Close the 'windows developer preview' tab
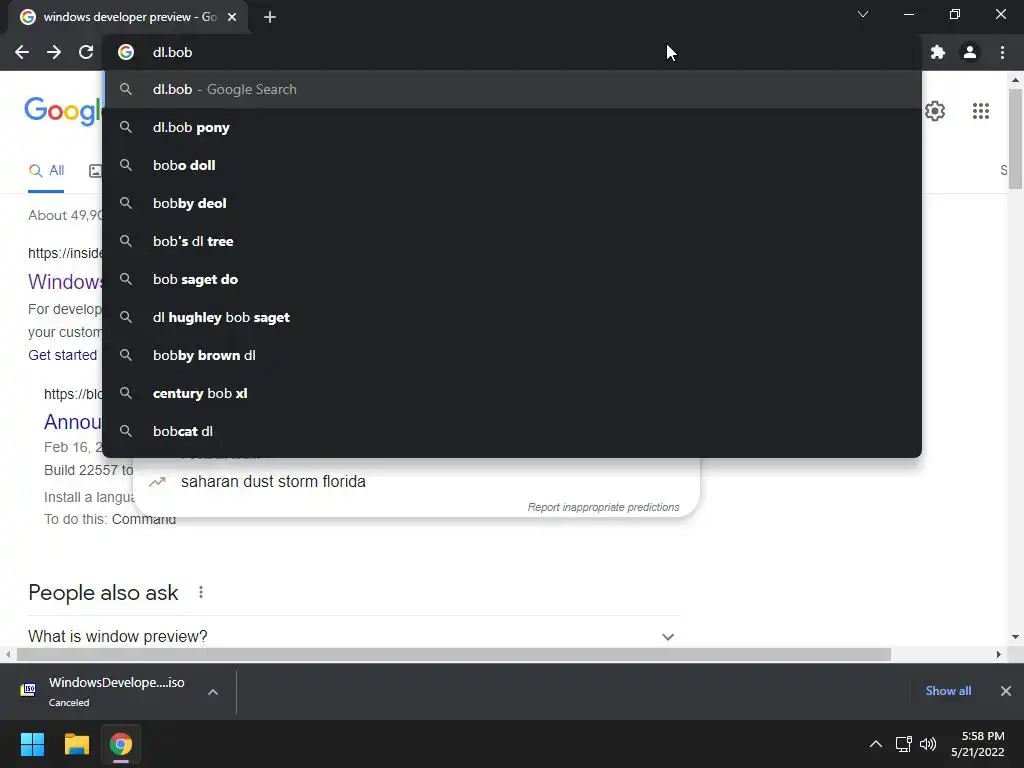 click(232, 17)
